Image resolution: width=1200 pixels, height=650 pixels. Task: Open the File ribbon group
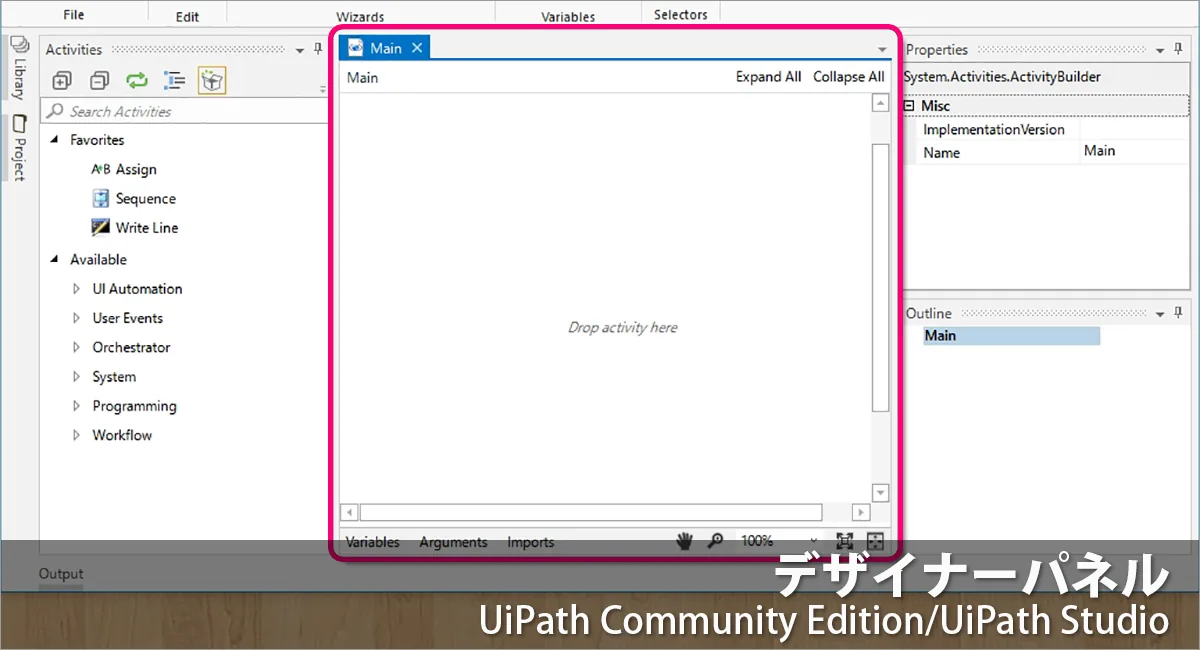coord(73,14)
